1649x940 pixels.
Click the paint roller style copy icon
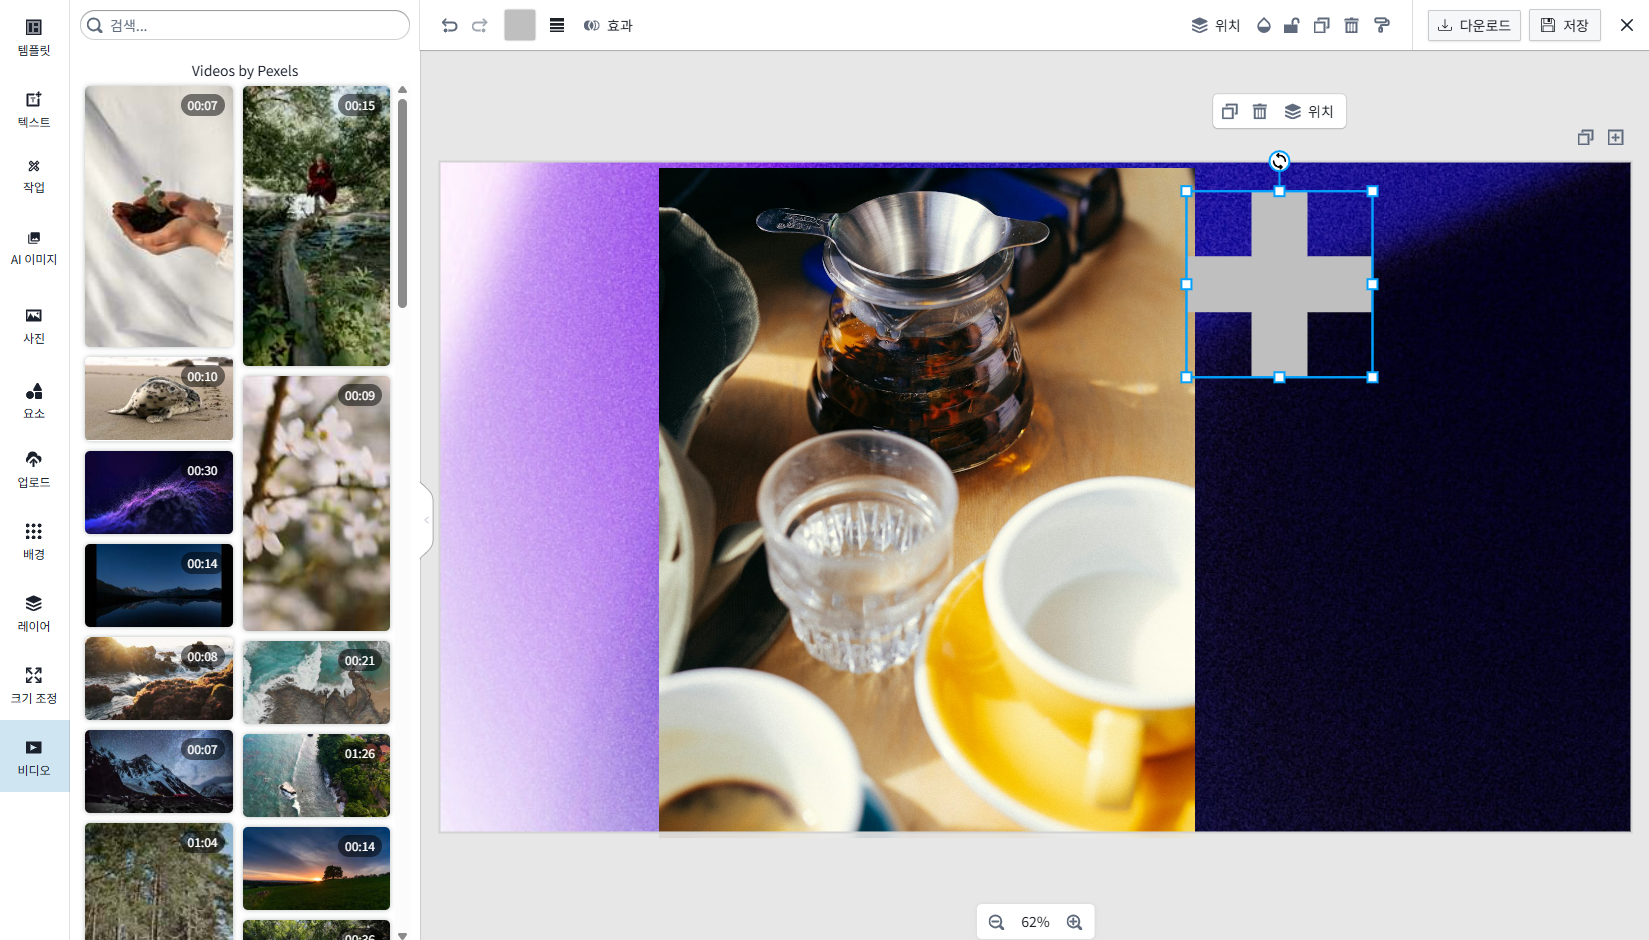pyautogui.click(x=1382, y=26)
